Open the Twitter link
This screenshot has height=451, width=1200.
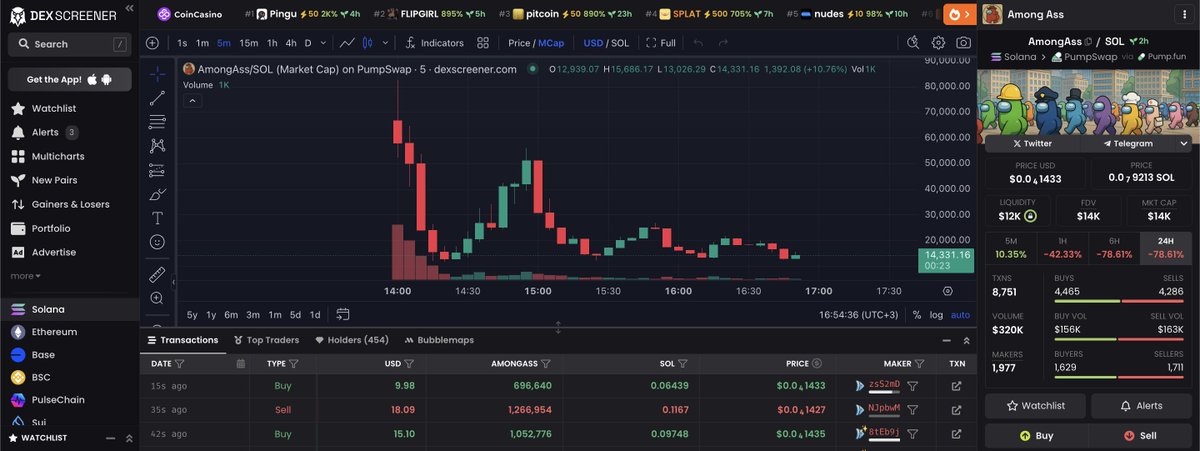(x=1032, y=144)
